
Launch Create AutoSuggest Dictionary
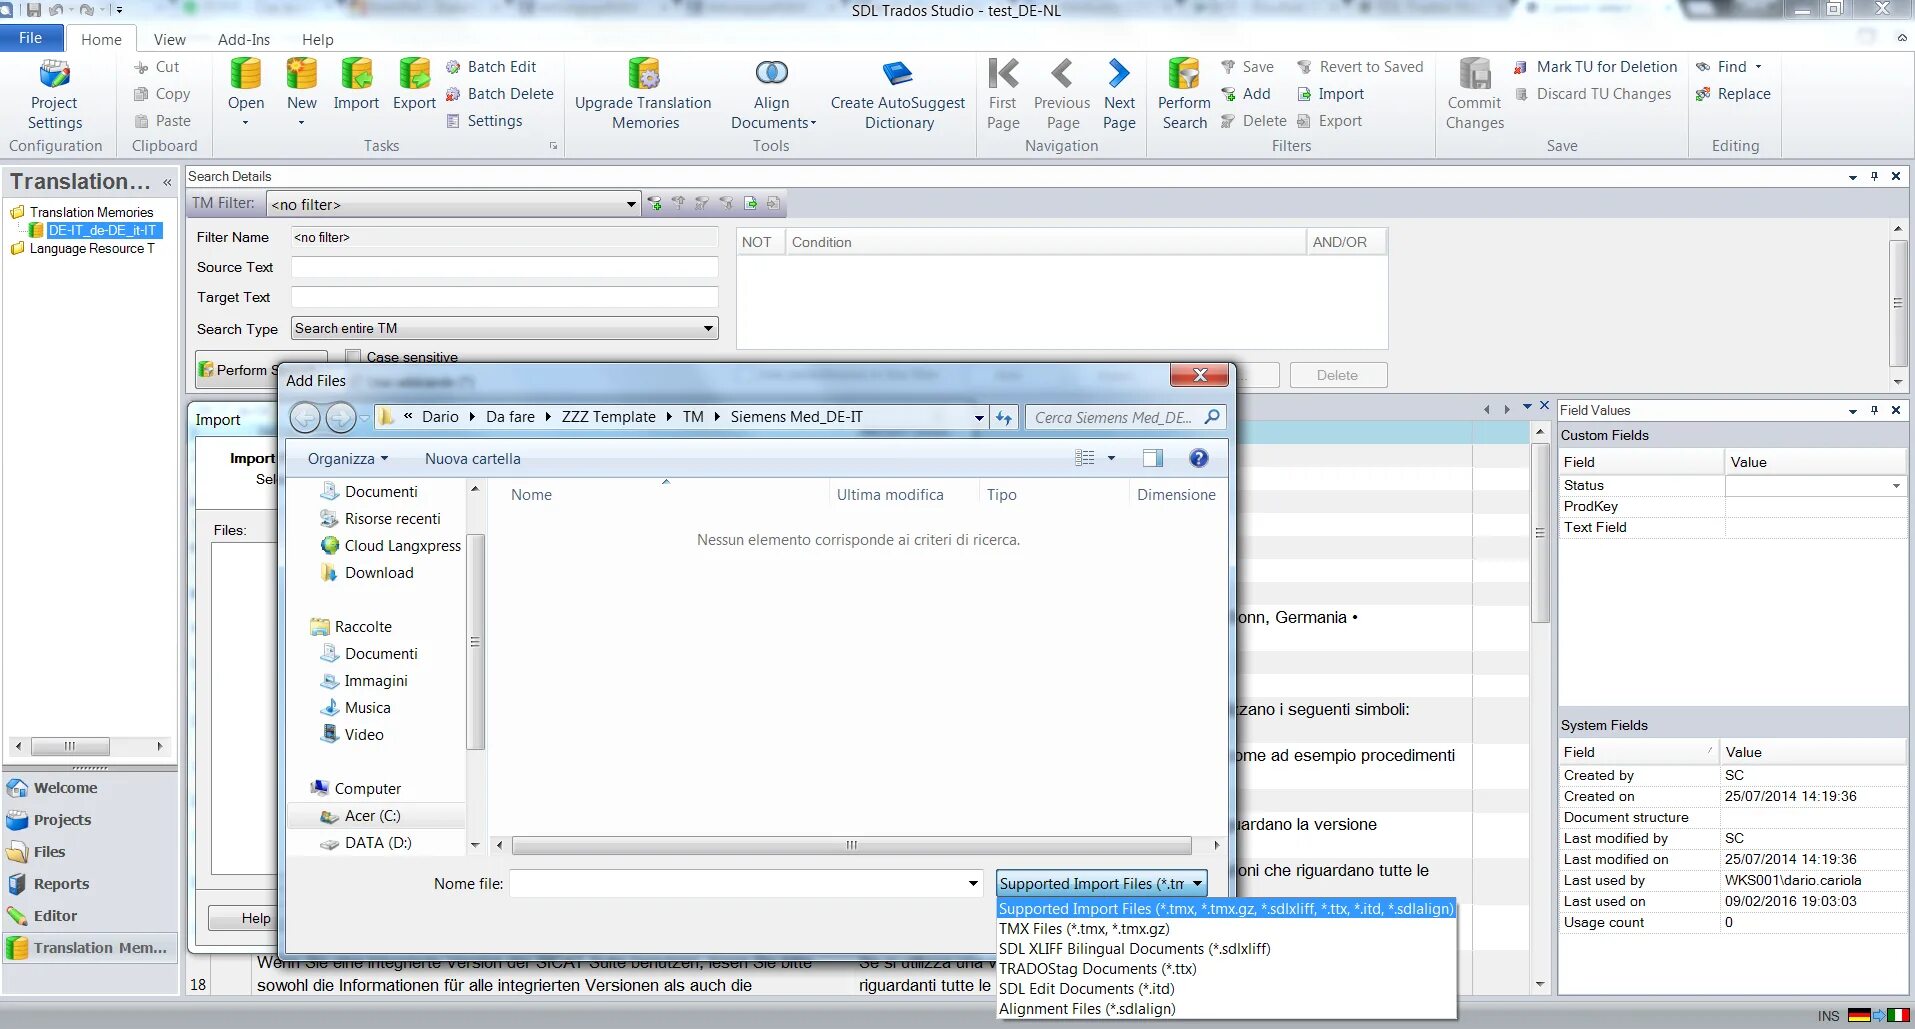pos(898,95)
